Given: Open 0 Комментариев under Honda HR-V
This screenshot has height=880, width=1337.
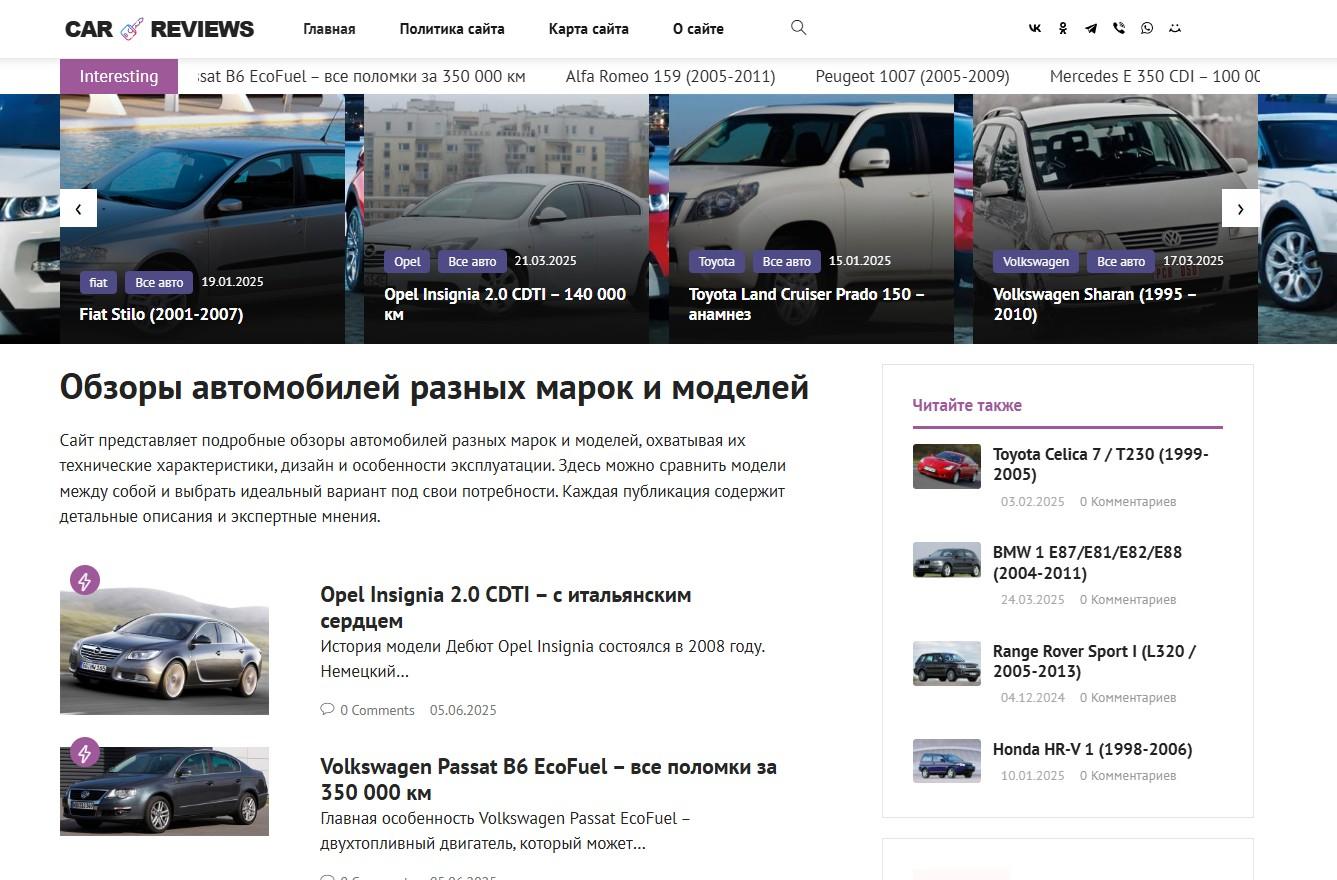Looking at the screenshot, I should (1128, 776).
